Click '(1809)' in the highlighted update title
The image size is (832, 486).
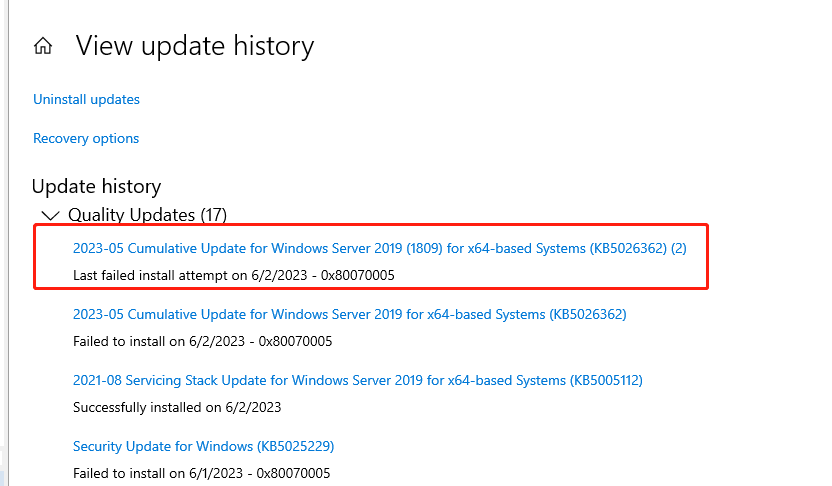pyautogui.click(x=424, y=248)
